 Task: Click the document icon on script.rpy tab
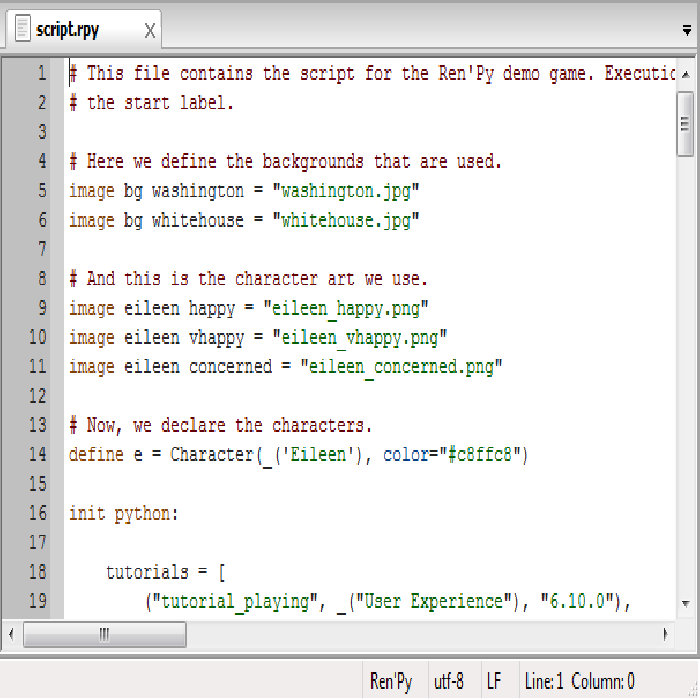23,28
